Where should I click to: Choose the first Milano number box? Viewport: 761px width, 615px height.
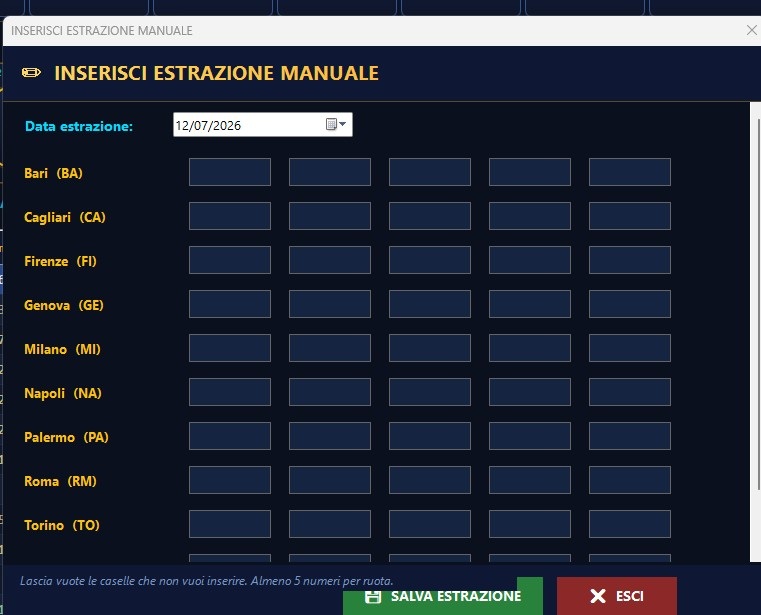pyautogui.click(x=230, y=348)
